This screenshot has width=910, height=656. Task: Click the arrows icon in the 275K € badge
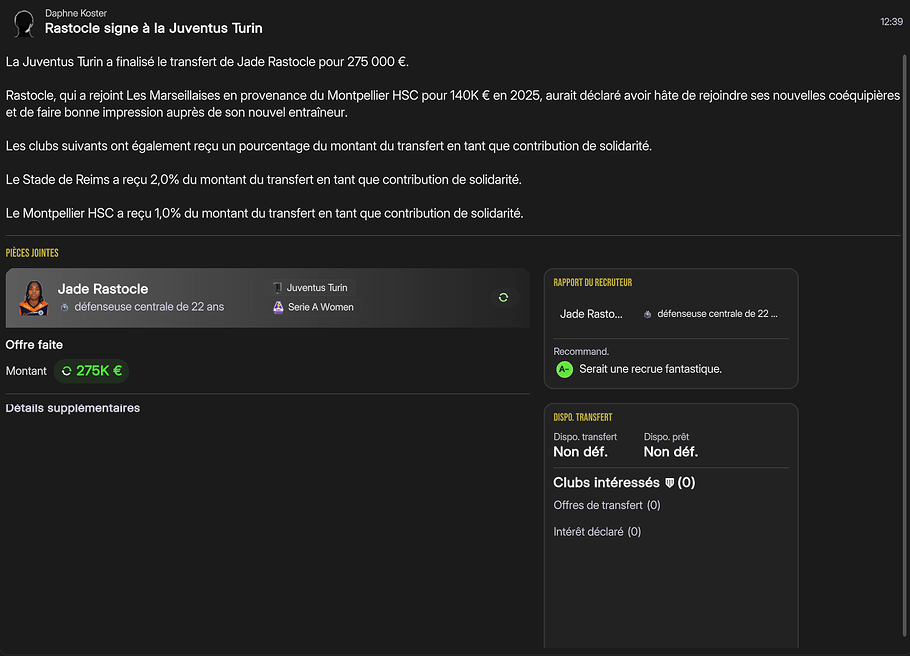click(x=67, y=371)
